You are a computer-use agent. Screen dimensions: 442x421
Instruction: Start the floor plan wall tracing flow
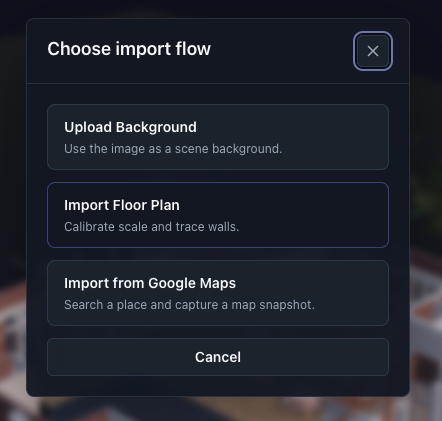(218, 215)
